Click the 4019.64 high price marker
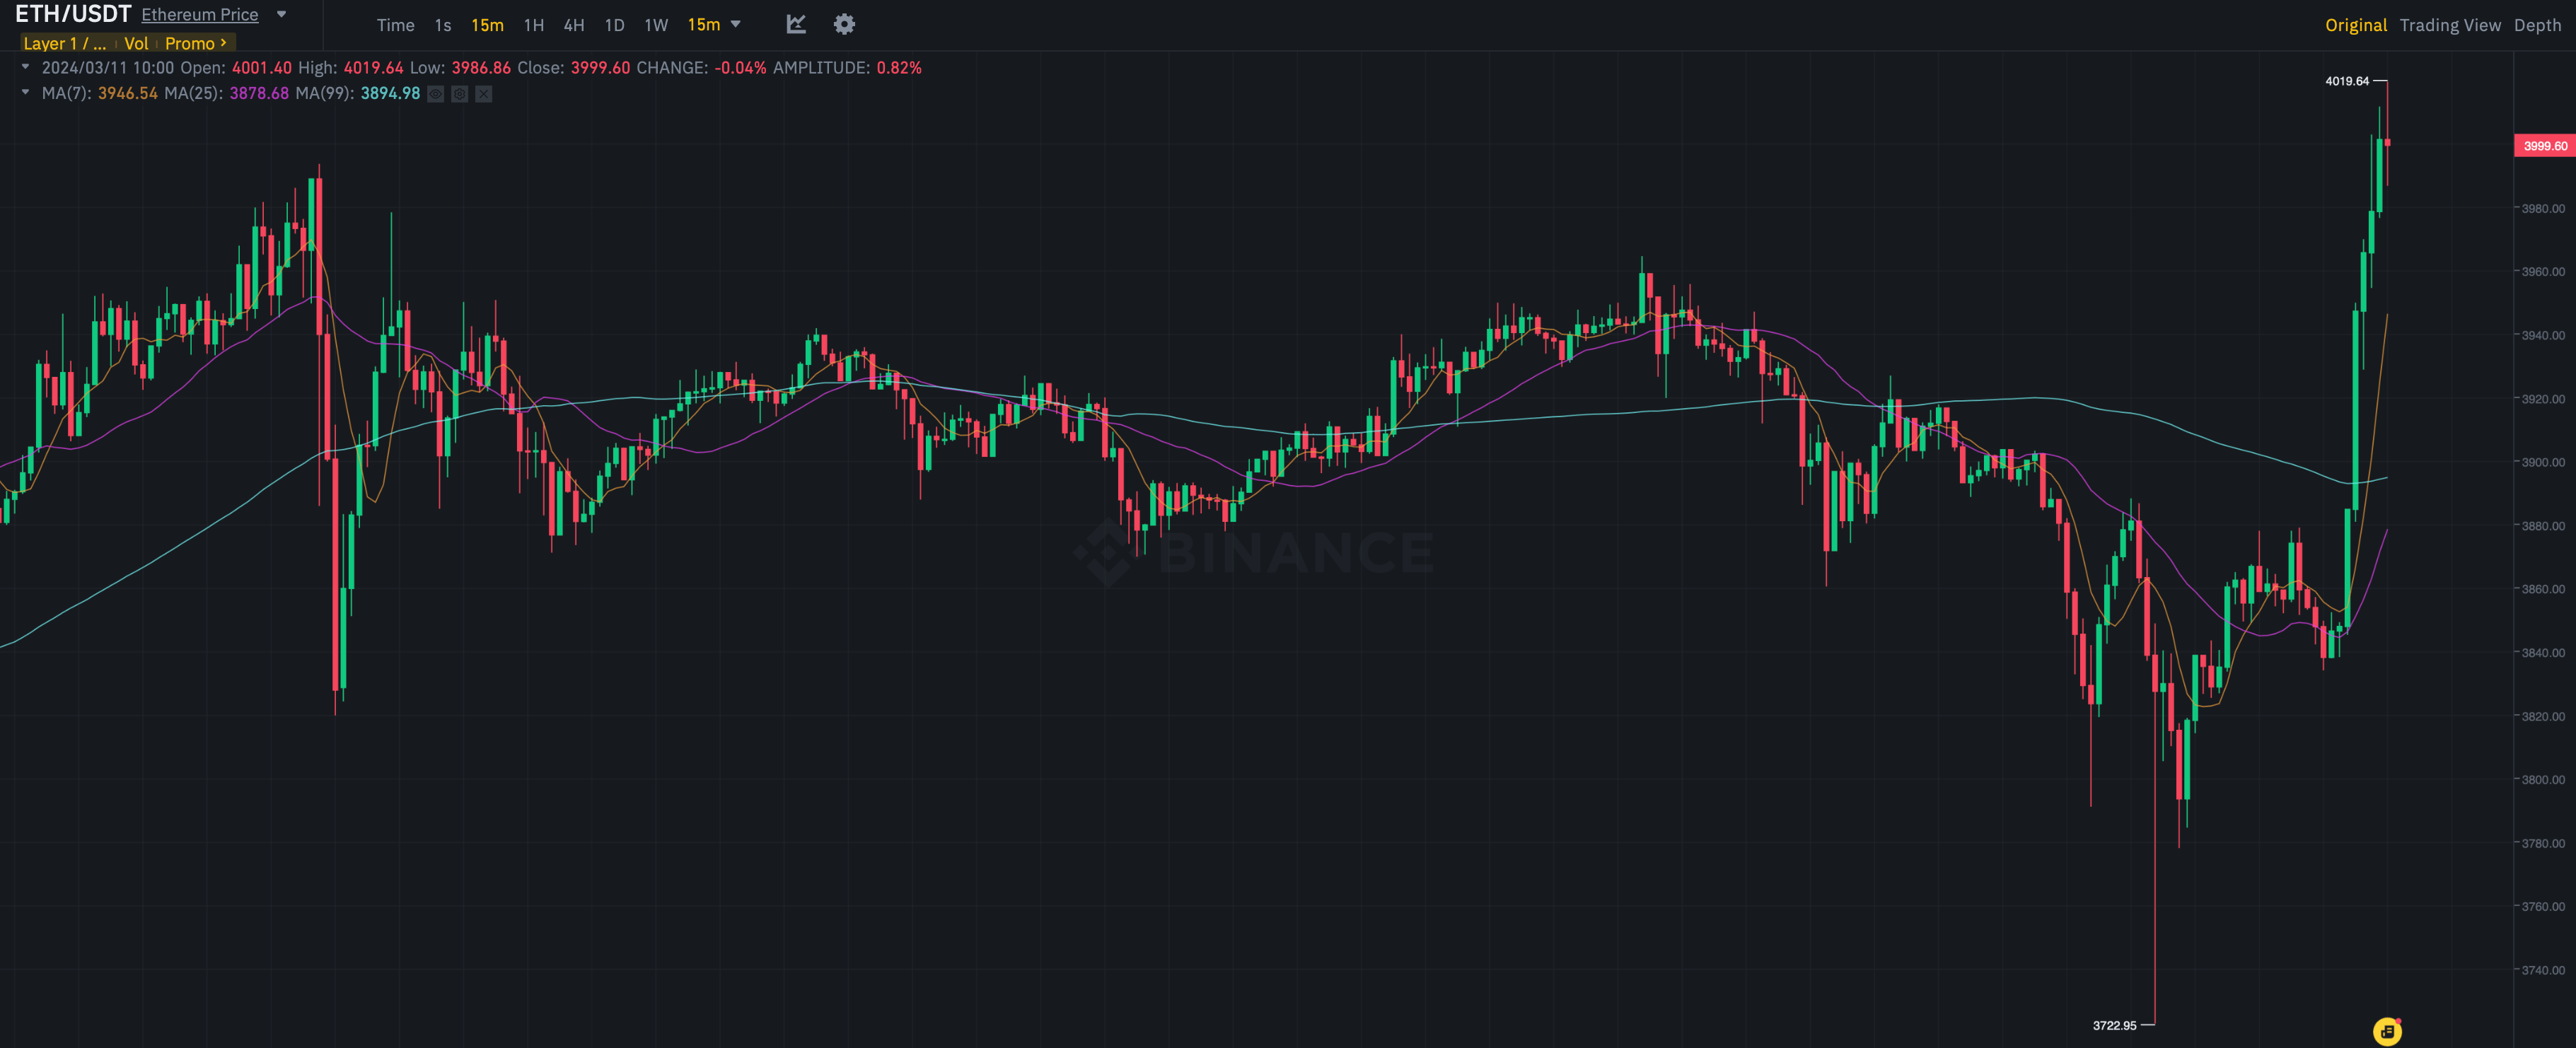This screenshot has width=2576, height=1048. coord(2347,81)
